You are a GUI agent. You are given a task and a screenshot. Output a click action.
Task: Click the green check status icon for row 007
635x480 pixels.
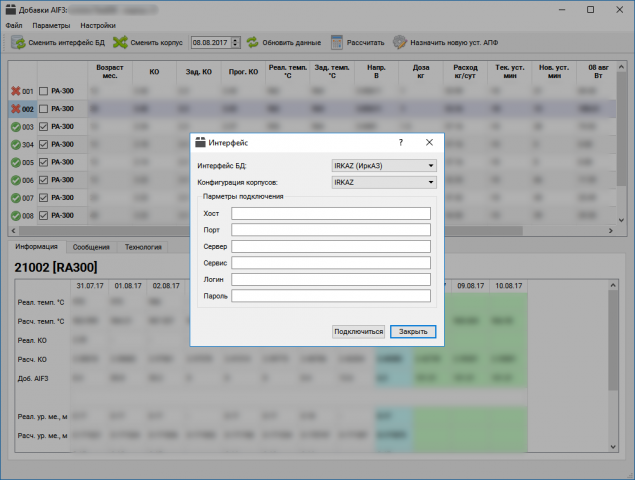[x=15, y=198]
